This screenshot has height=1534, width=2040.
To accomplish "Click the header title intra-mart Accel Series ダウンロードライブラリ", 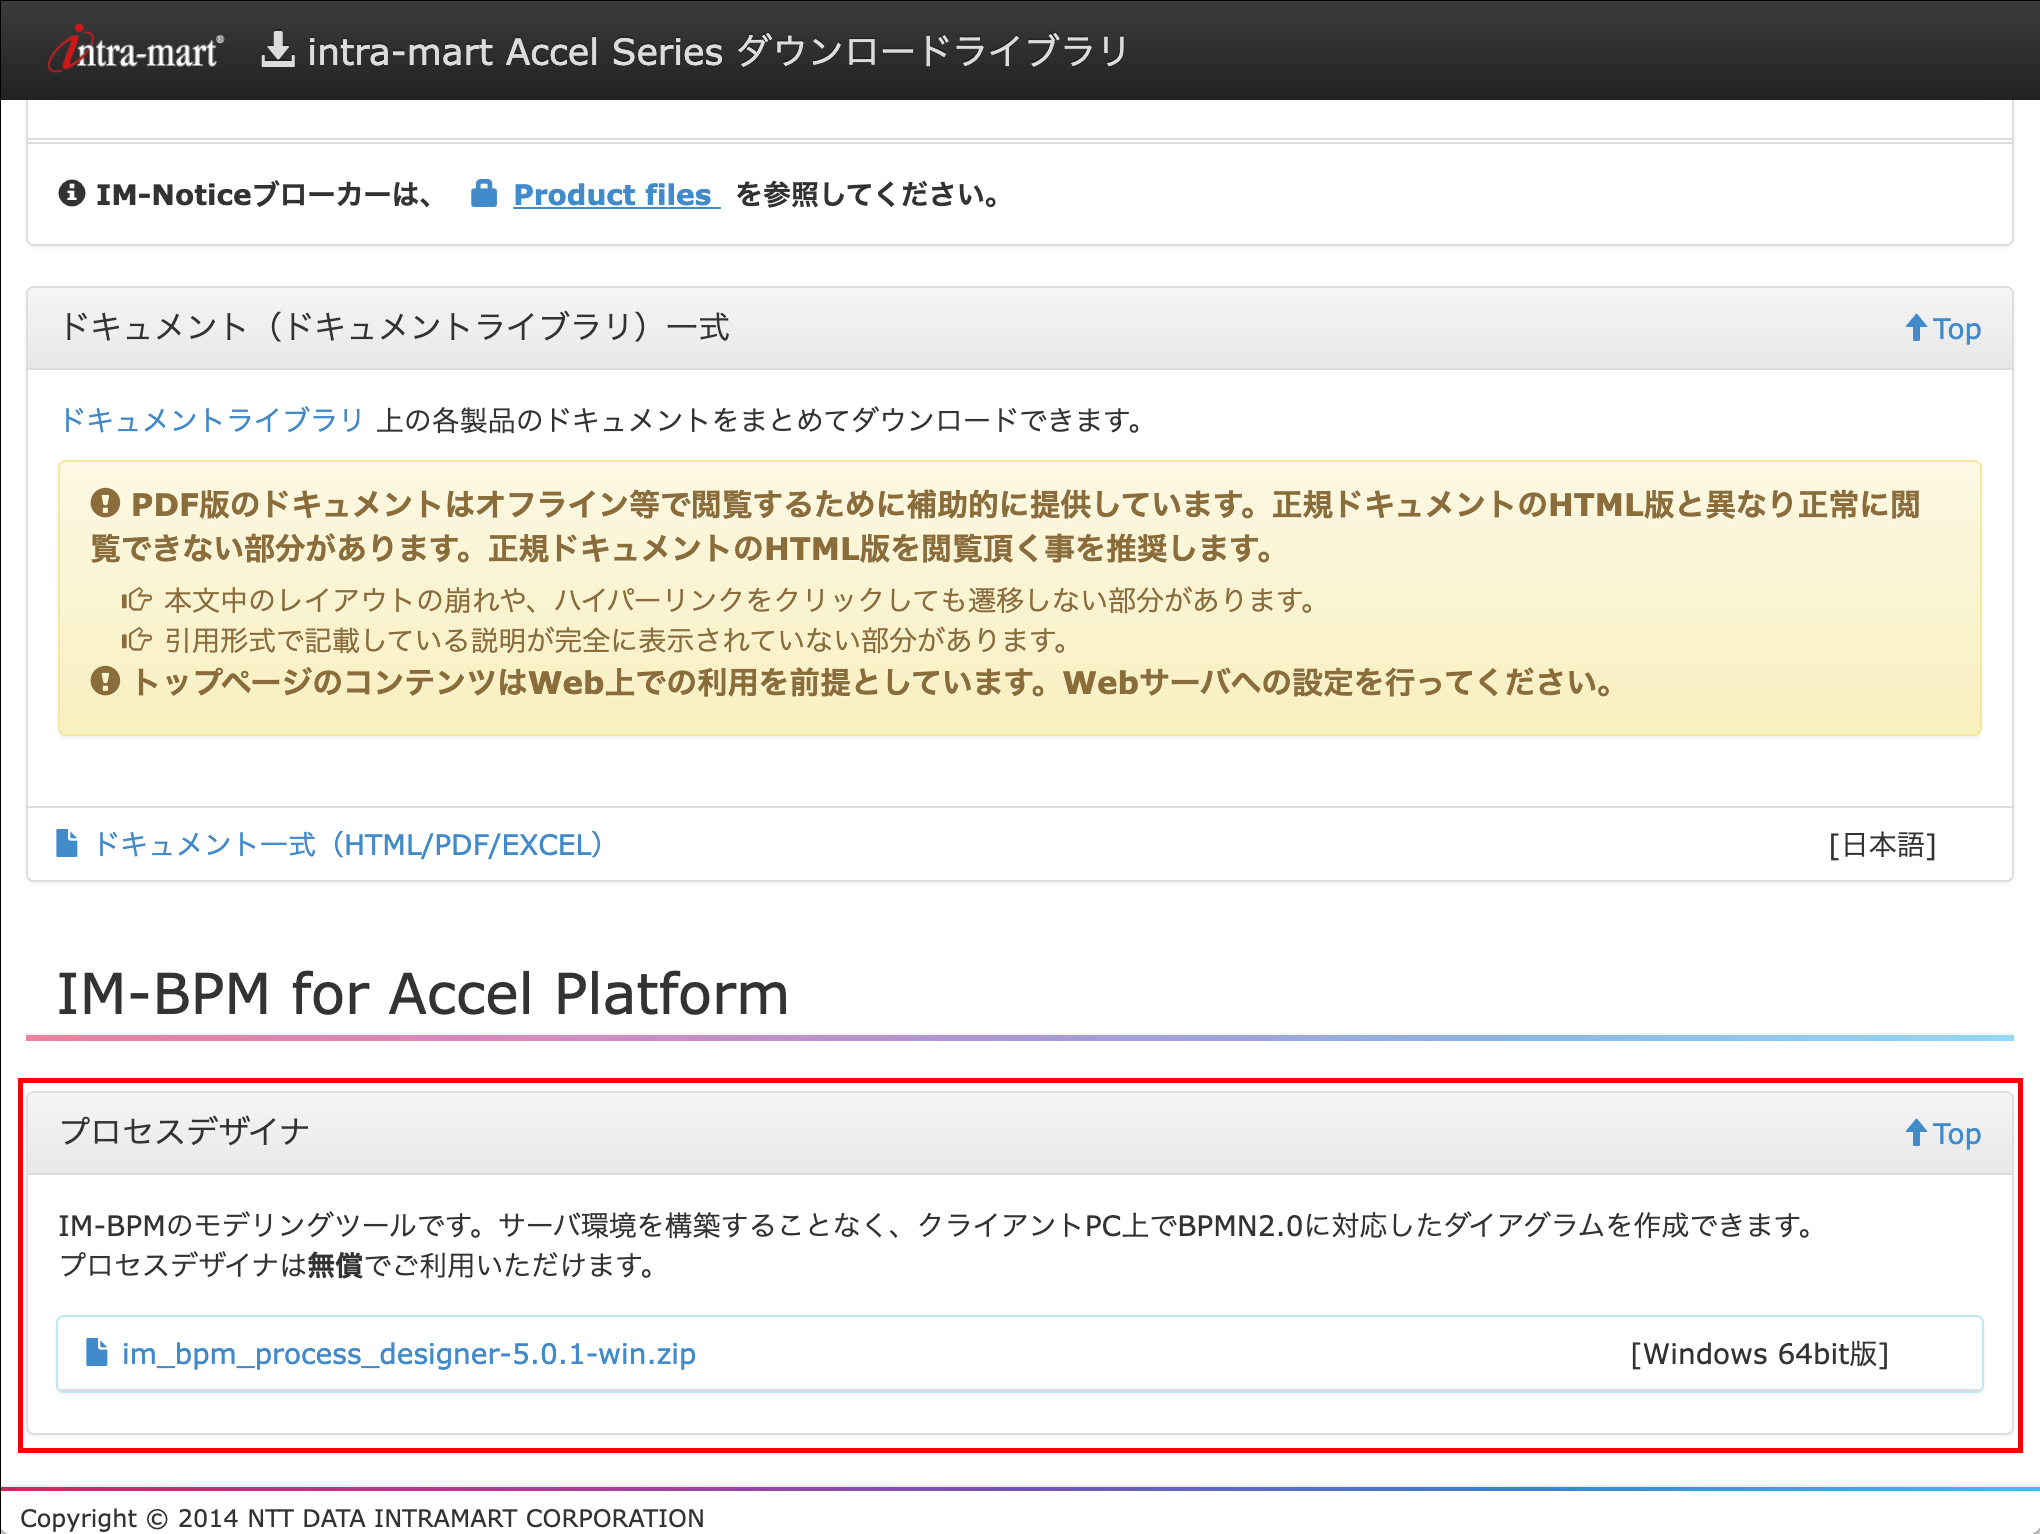I will point(718,51).
